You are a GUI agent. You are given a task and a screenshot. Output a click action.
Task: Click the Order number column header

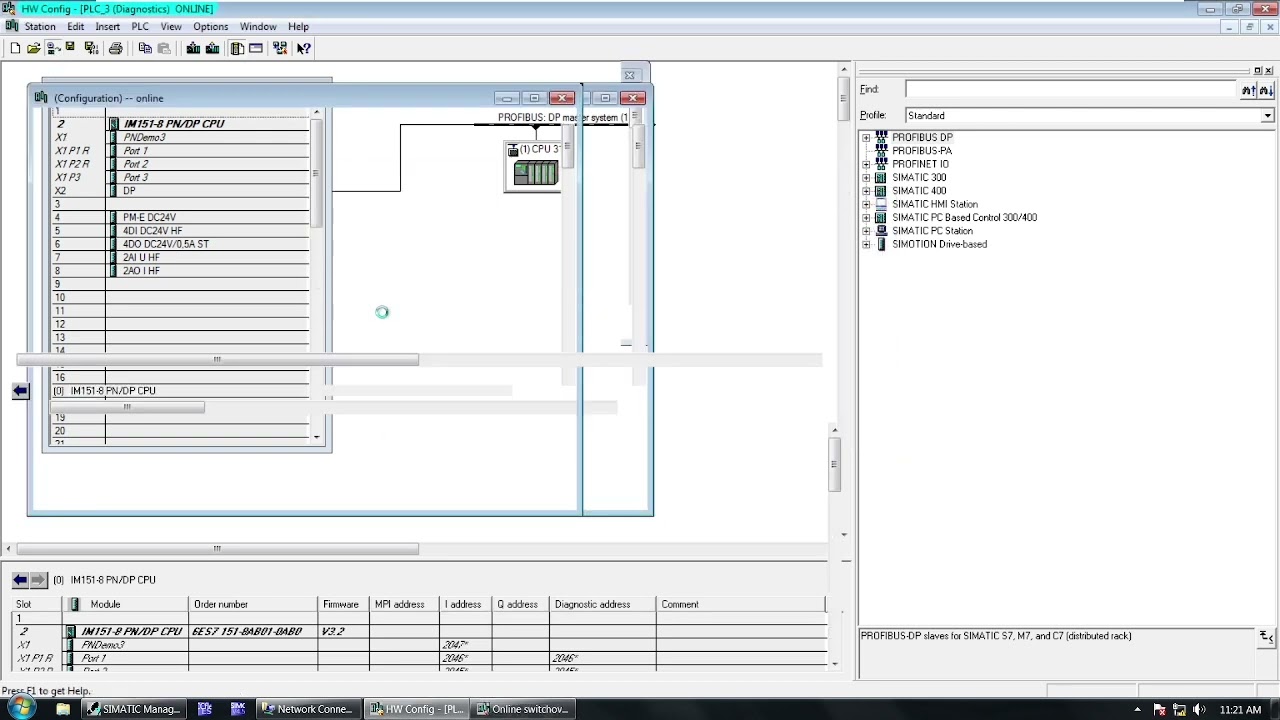tap(252, 604)
